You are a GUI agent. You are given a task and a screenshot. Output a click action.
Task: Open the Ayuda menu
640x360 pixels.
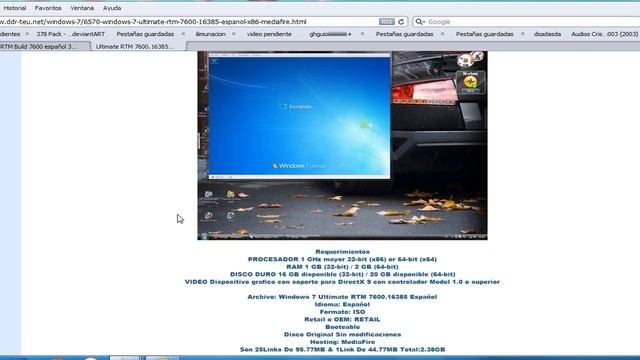tap(112, 8)
